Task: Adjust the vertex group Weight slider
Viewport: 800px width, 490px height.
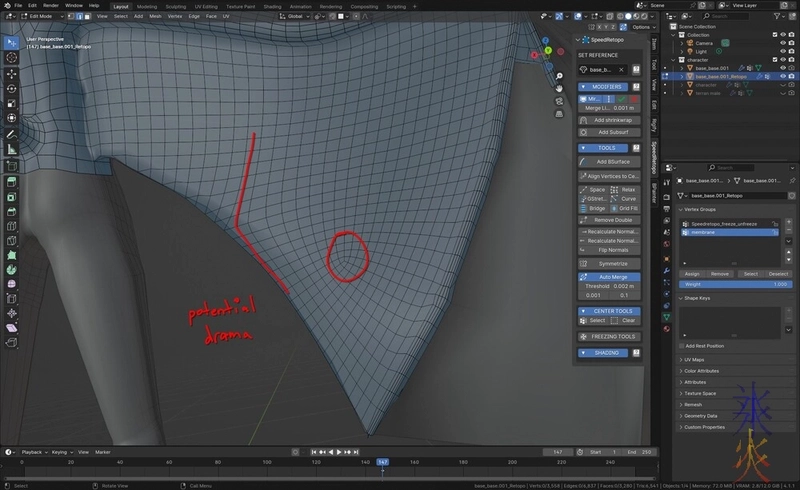Action: pos(735,284)
